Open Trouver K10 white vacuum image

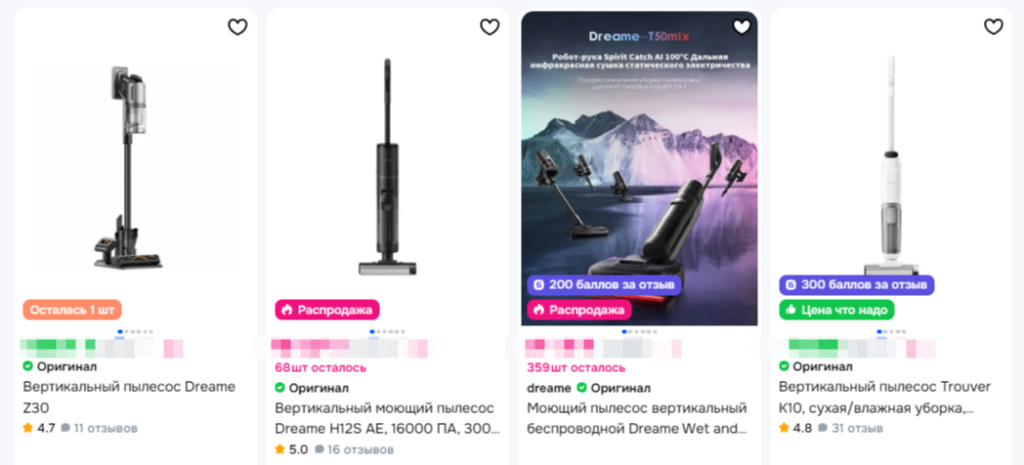891,167
